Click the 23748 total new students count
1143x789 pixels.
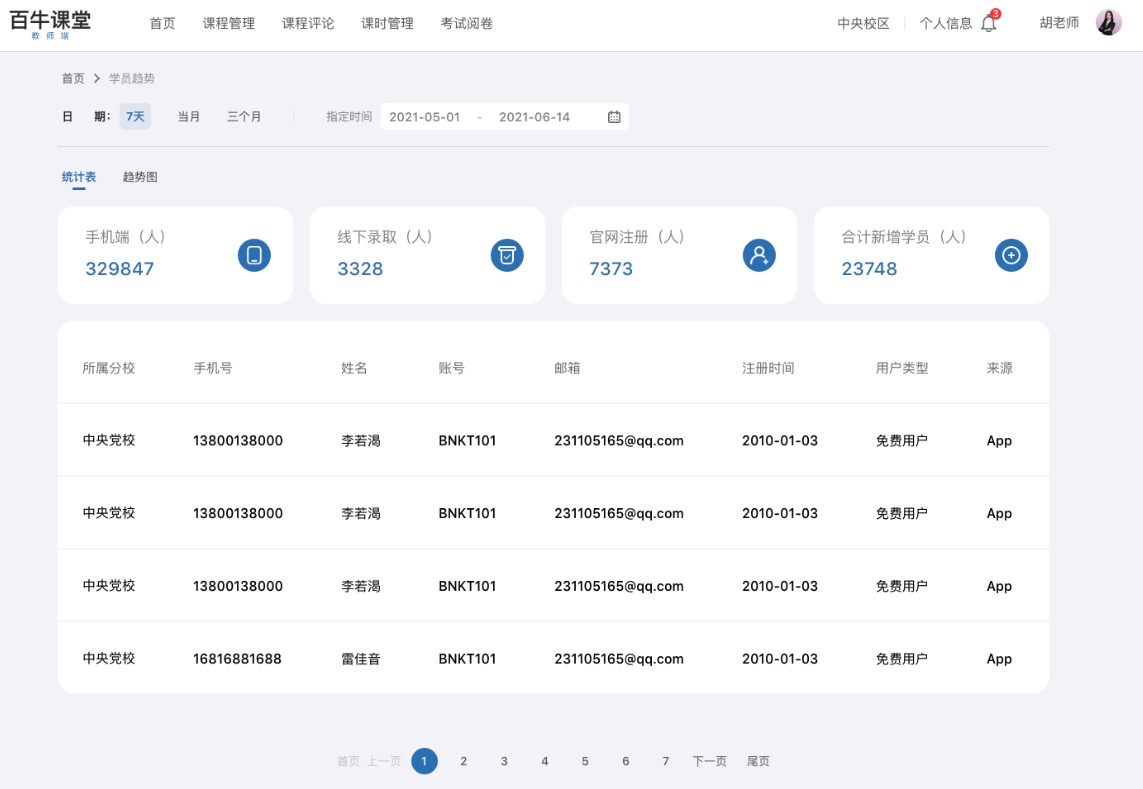[x=869, y=268]
